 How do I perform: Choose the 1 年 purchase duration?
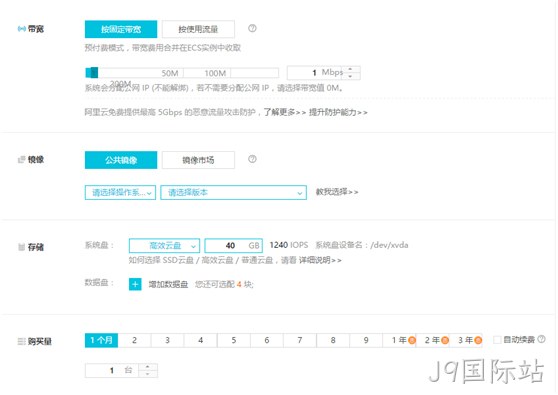coord(399,340)
